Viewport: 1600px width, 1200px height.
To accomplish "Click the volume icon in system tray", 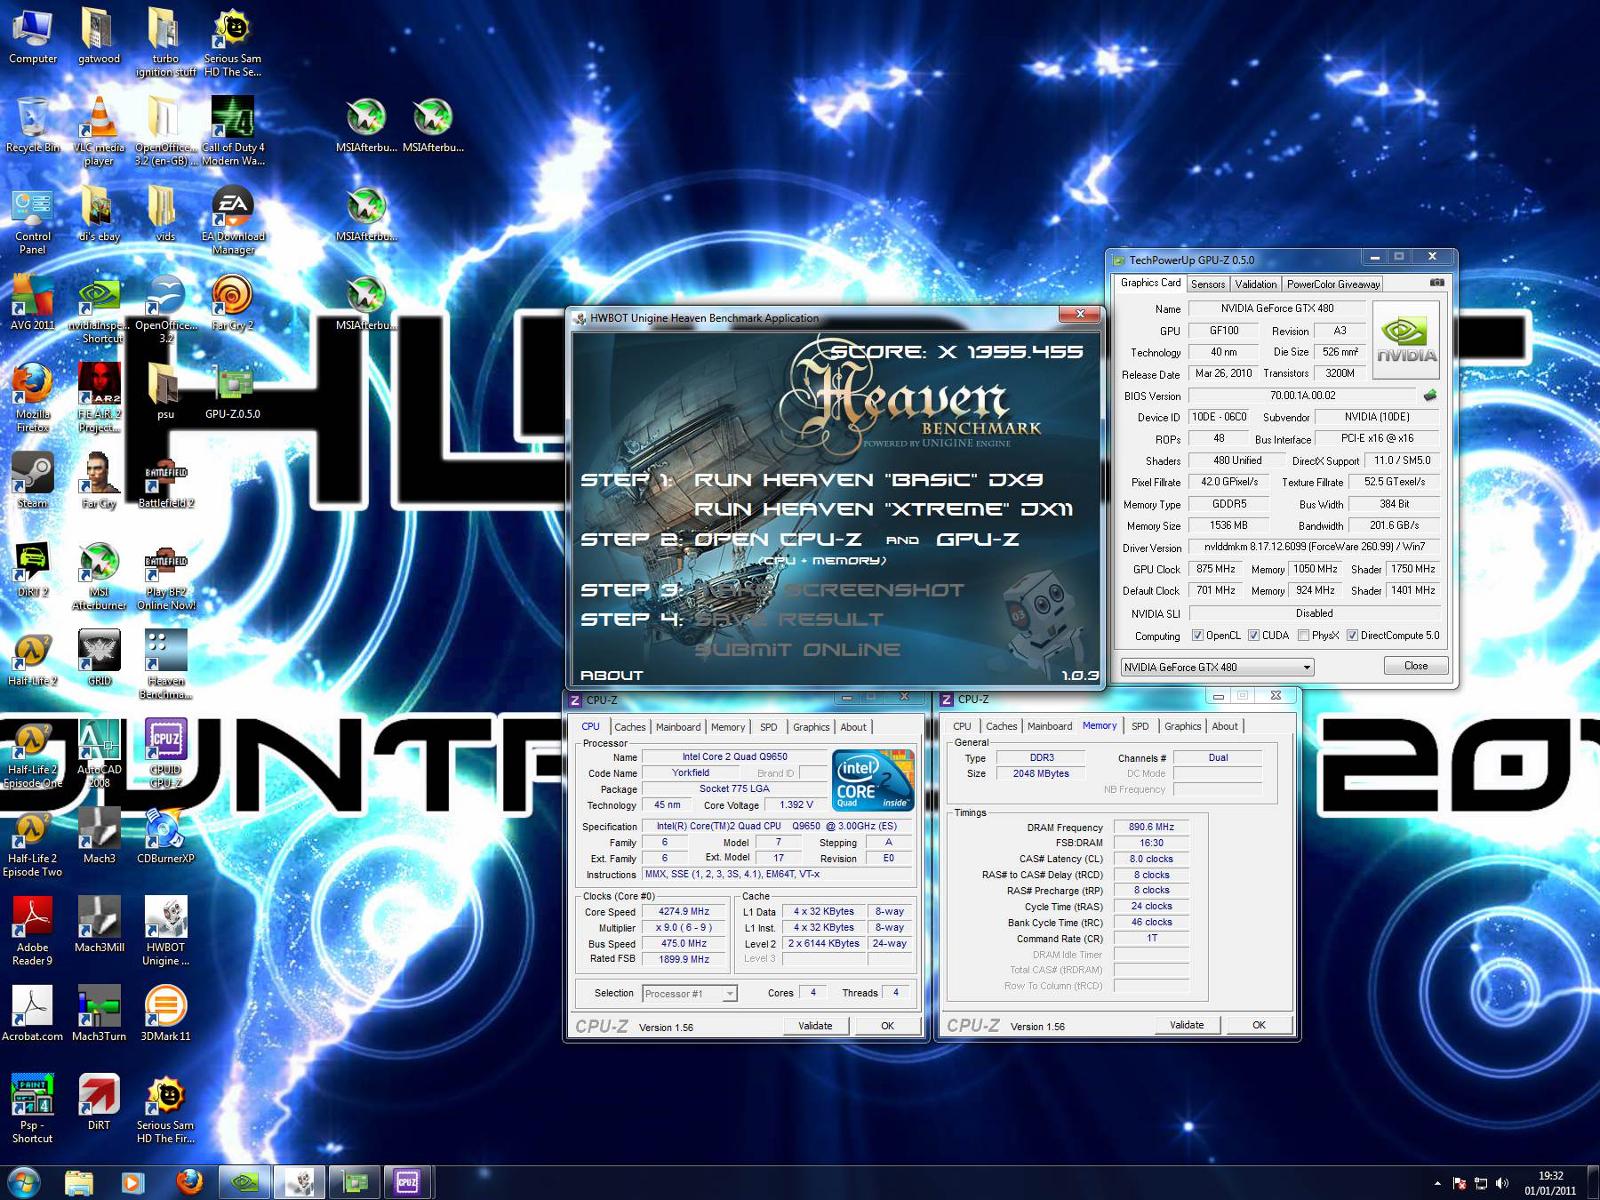I will click(x=1501, y=1183).
